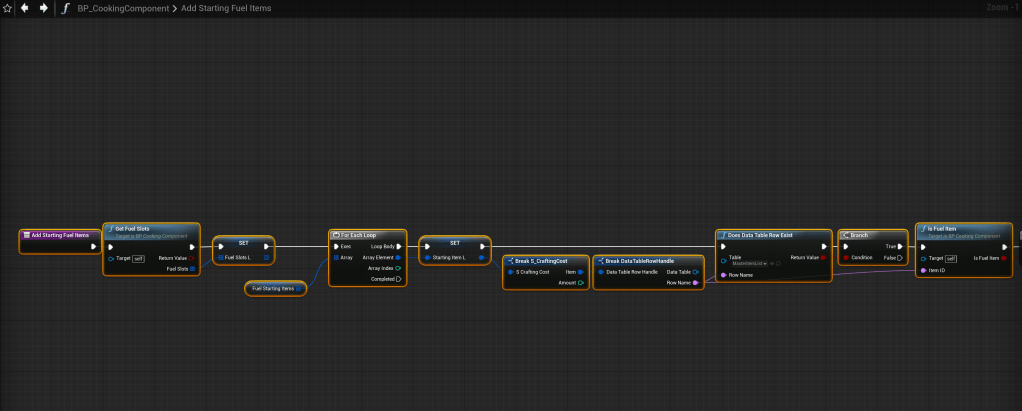The image size is (1022, 411).
Task: Click the star bookmark icon in breadcrumb bar
Action: pyautogui.click(x=7, y=8)
